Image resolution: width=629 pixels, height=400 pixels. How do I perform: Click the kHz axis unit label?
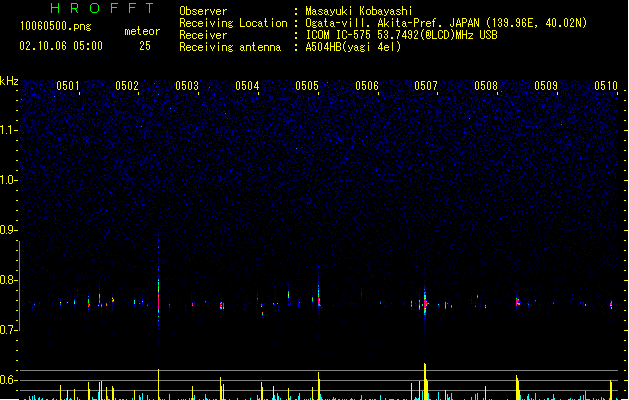click(9, 81)
